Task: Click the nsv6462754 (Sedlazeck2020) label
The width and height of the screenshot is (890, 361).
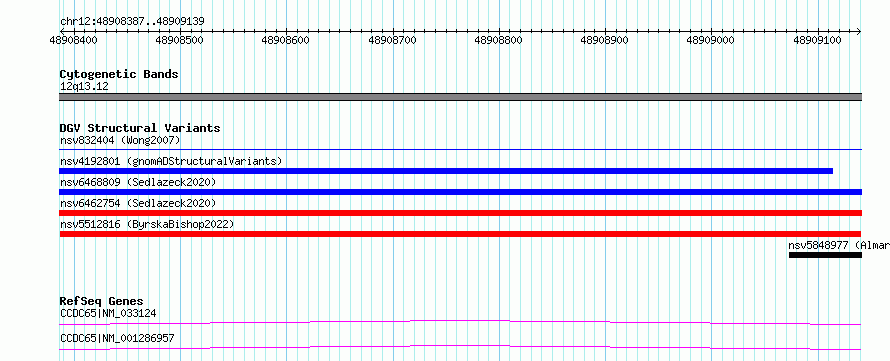Action: tap(138, 203)
